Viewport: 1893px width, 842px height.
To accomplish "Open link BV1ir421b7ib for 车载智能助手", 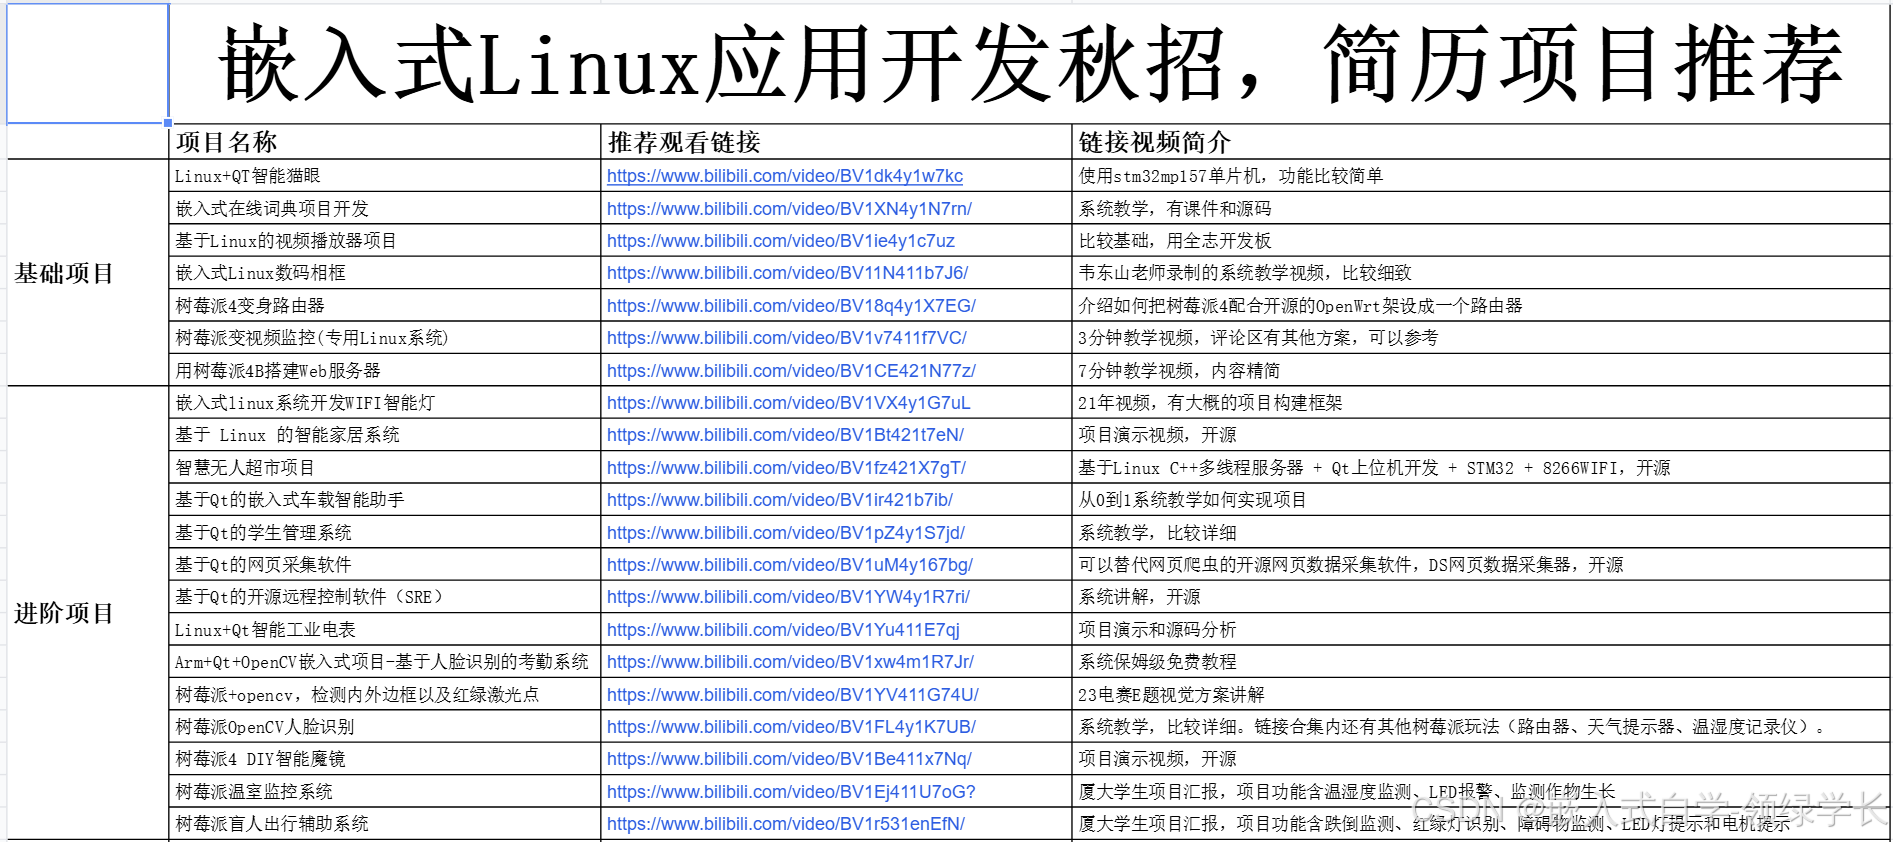I will [779, 500].
